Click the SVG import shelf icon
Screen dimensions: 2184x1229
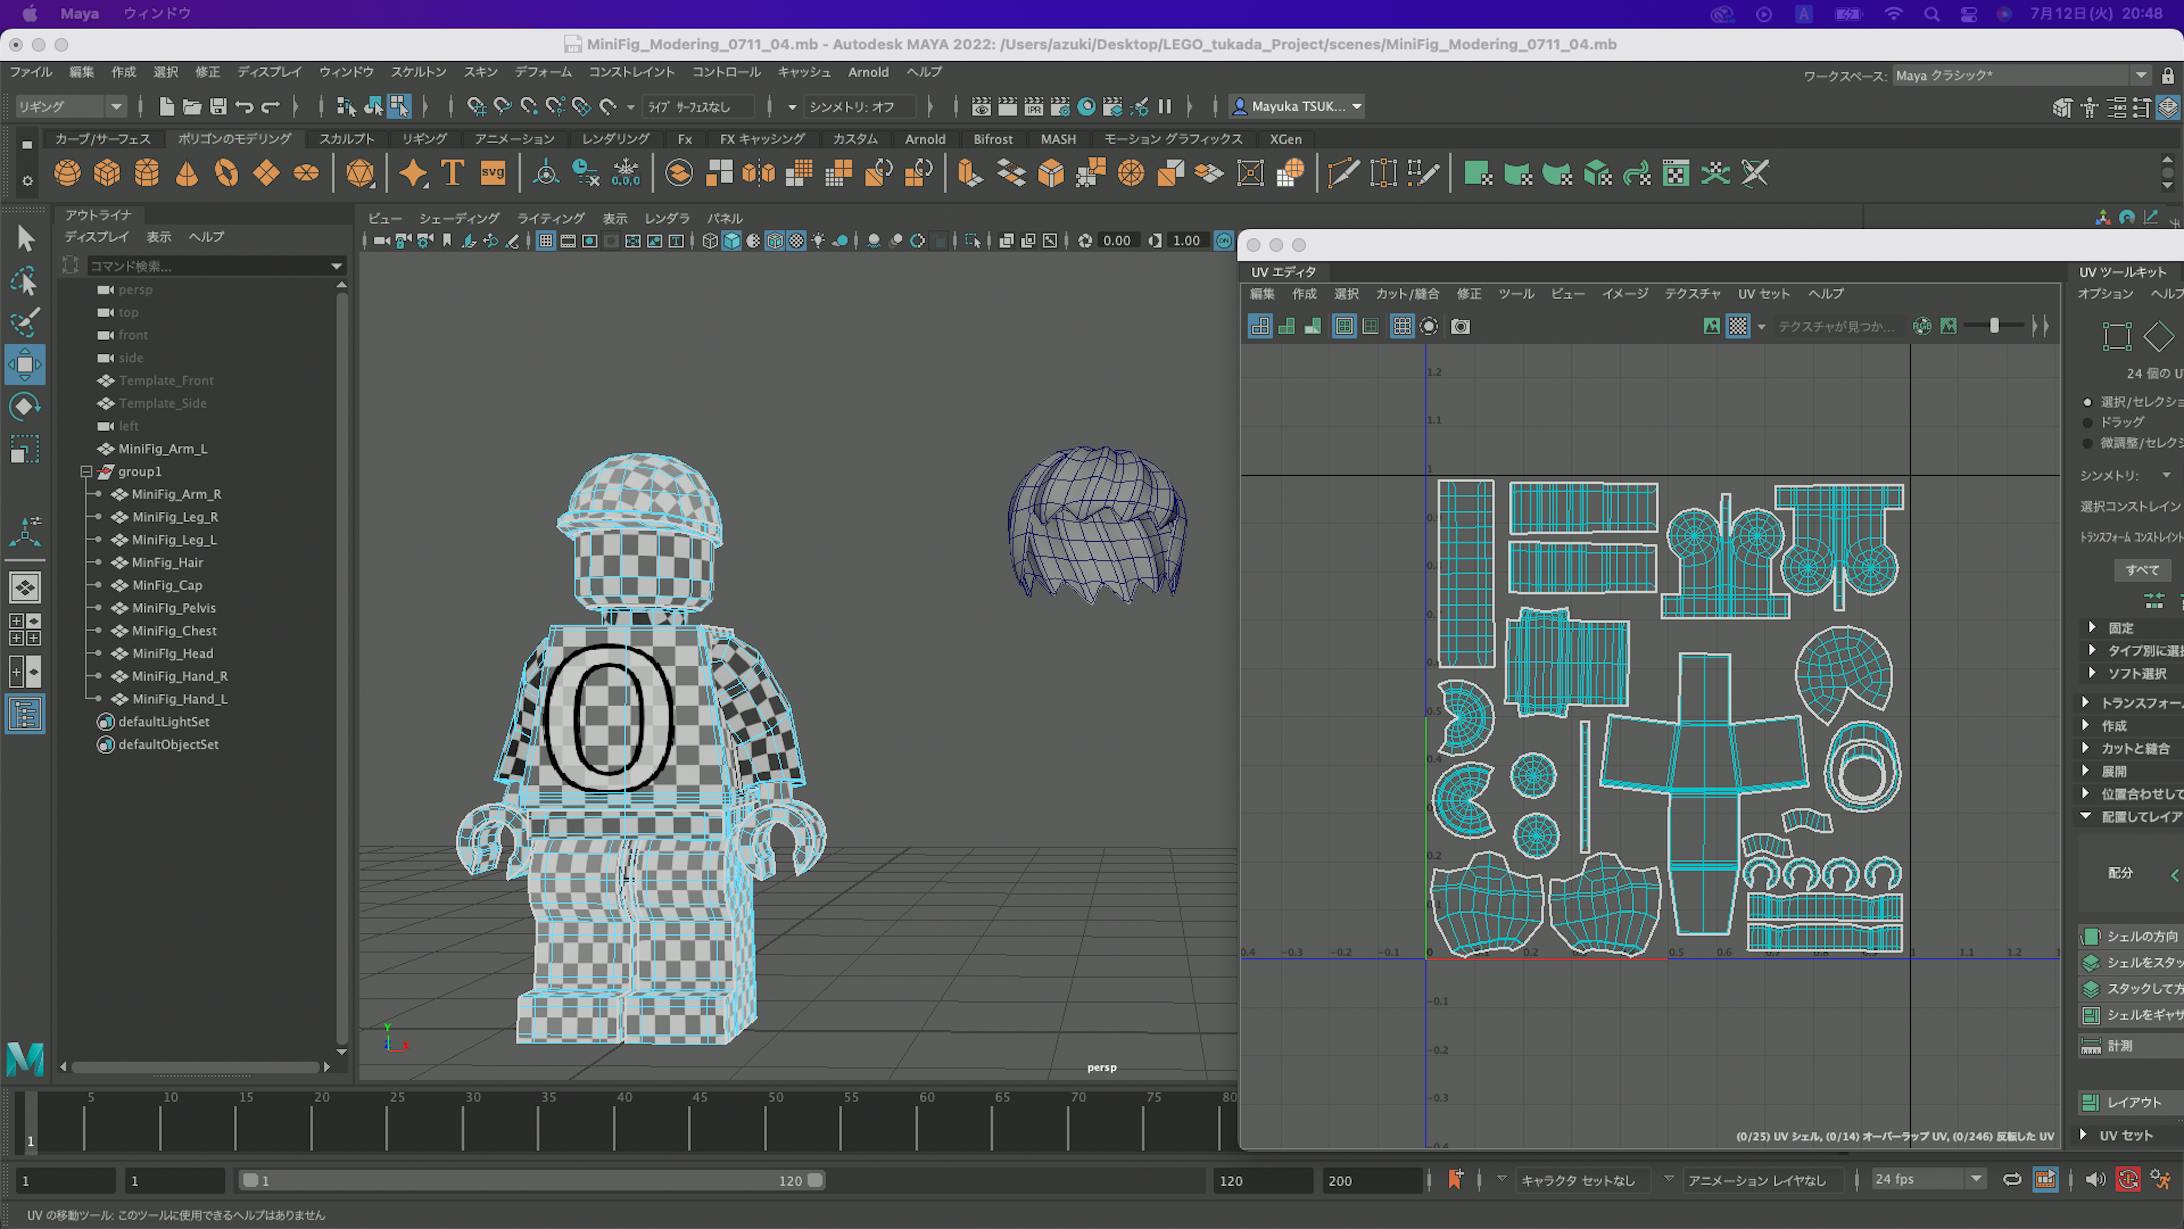click(x=492, y=173)
